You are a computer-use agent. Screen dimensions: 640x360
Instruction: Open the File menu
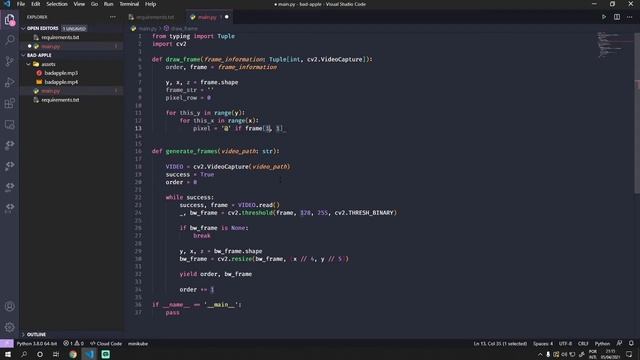pyautogui.click(x=20, y=4)
